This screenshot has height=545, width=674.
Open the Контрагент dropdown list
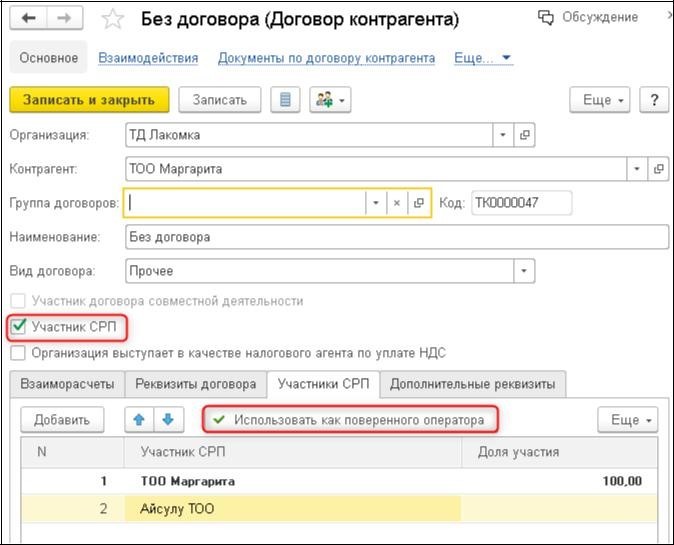pos(637,169)
